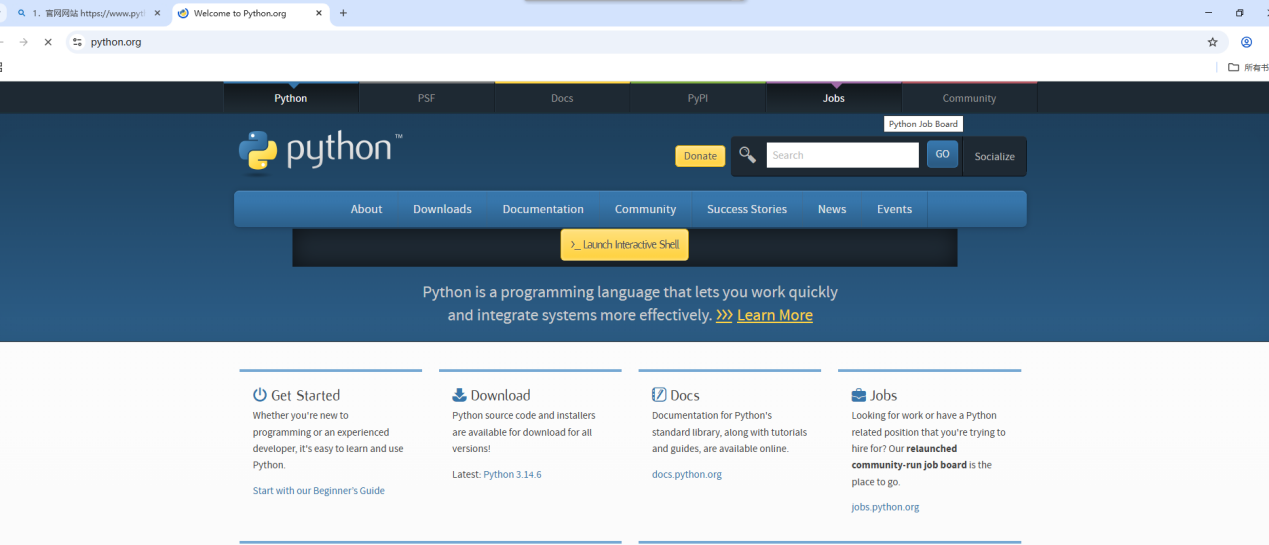The image size is (1269, 545).
Task: Close the 官网网站 tab
Action: (x=157, y=13)
